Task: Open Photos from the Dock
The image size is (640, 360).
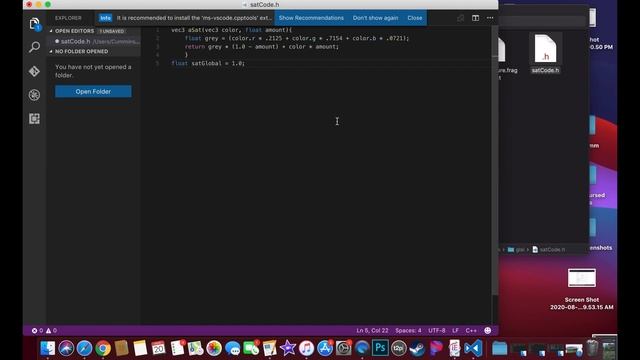Action: [x=214, y=348]
